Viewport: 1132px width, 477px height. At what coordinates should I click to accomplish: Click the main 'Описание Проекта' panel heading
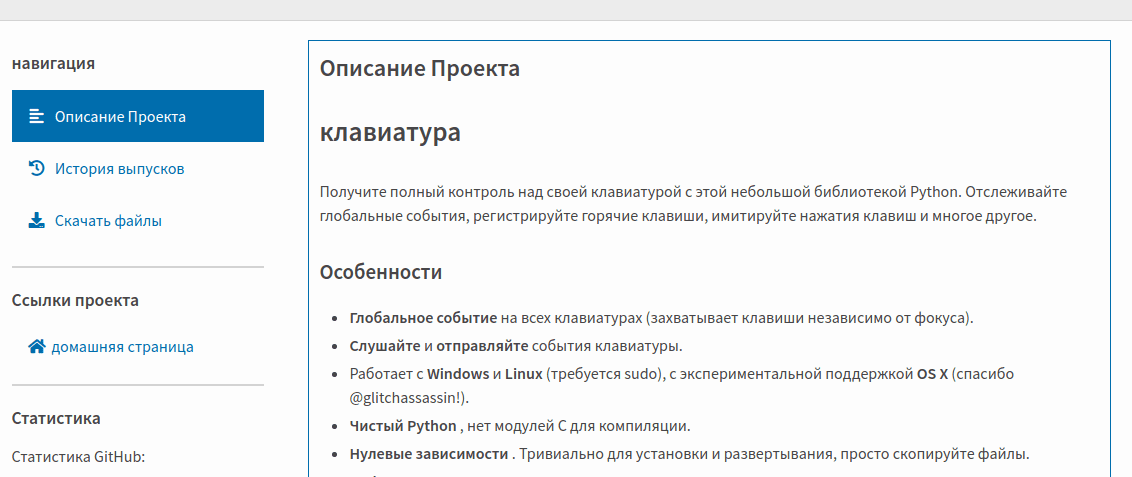[419, 69]
